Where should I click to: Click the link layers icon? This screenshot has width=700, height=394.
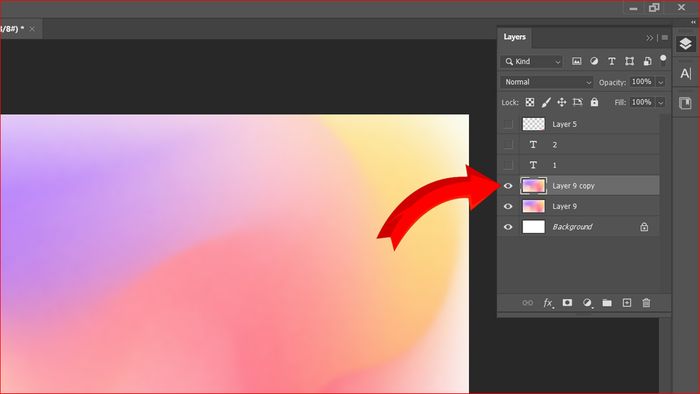coord(527,303)
